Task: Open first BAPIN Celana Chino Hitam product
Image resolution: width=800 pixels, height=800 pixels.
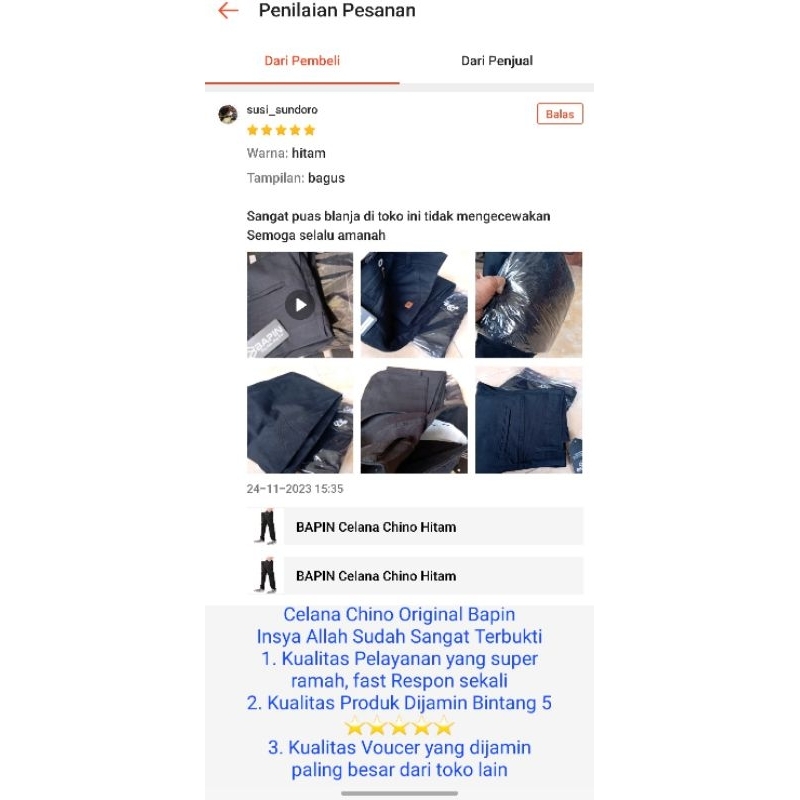Action: (415, 527)
